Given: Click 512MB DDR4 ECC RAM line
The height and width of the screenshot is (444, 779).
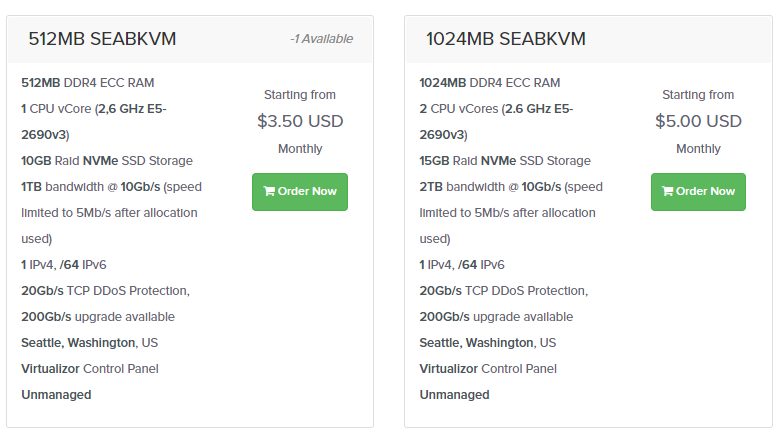Looking at the screenshot, I should [x=87, y=83].
